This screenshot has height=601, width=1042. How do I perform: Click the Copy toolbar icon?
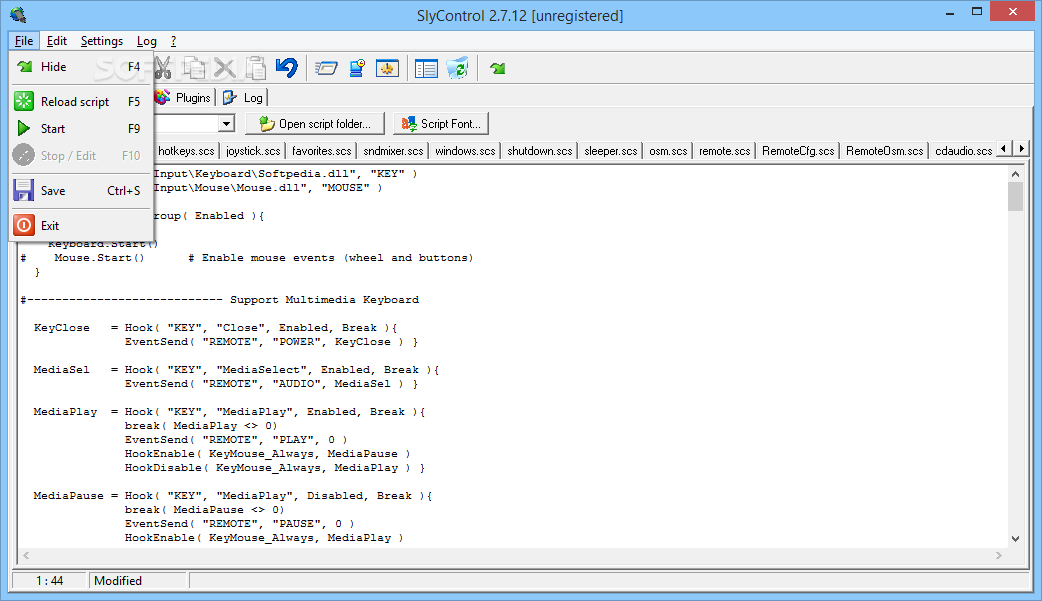[194, 68]
